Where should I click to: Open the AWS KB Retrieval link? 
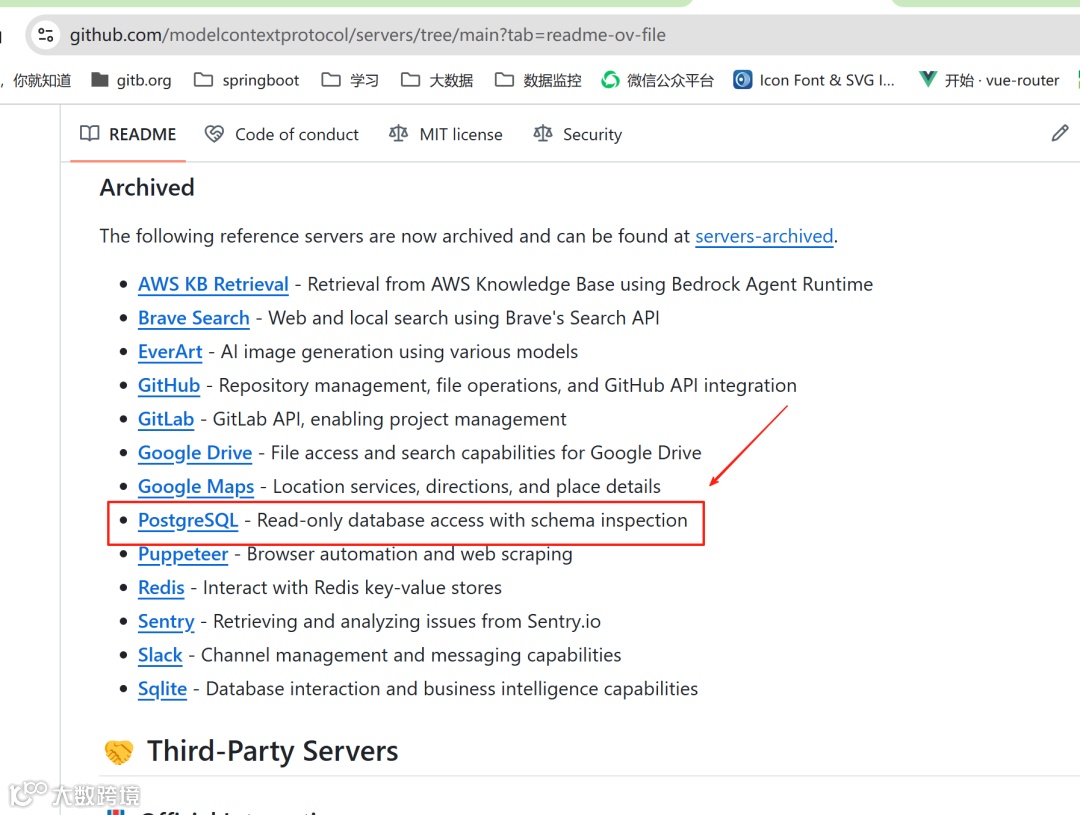pyautogui.click(x=213, y=285)
